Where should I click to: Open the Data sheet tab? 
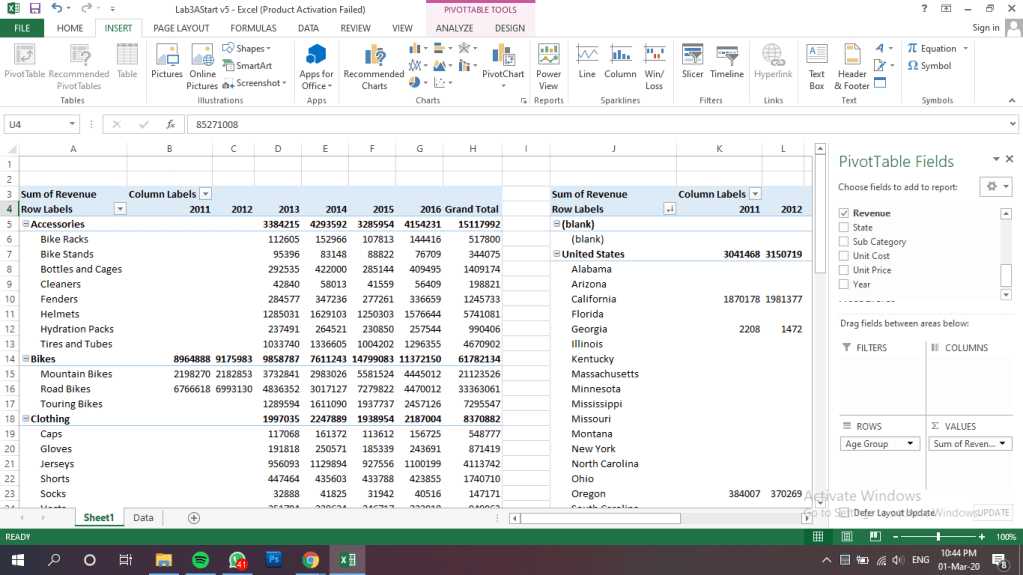pyautogui.click(x=143, y=518)
